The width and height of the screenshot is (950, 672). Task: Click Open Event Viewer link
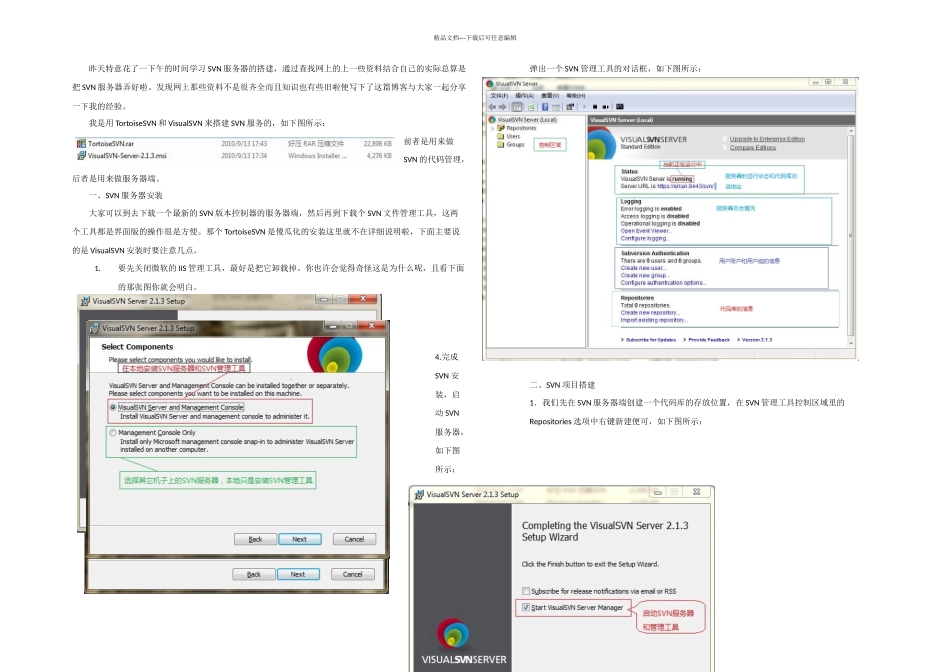pos(645,231)
